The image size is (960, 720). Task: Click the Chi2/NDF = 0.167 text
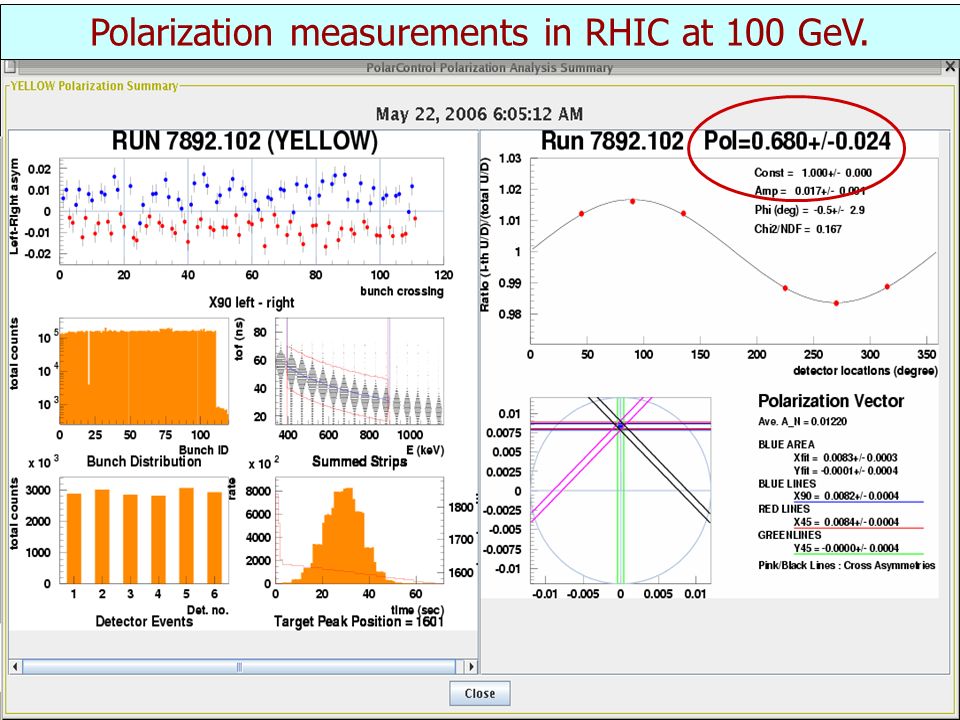point(798,229)
